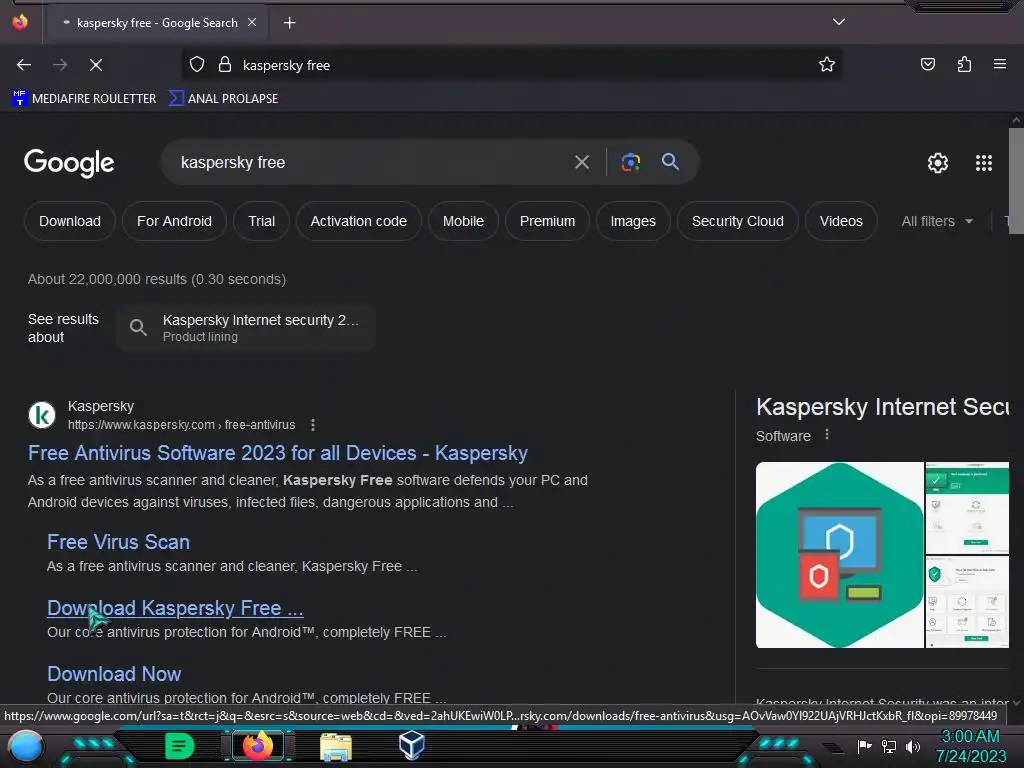
Task: Select the Mobile filter chip
Action: click(x=463, y=221)
